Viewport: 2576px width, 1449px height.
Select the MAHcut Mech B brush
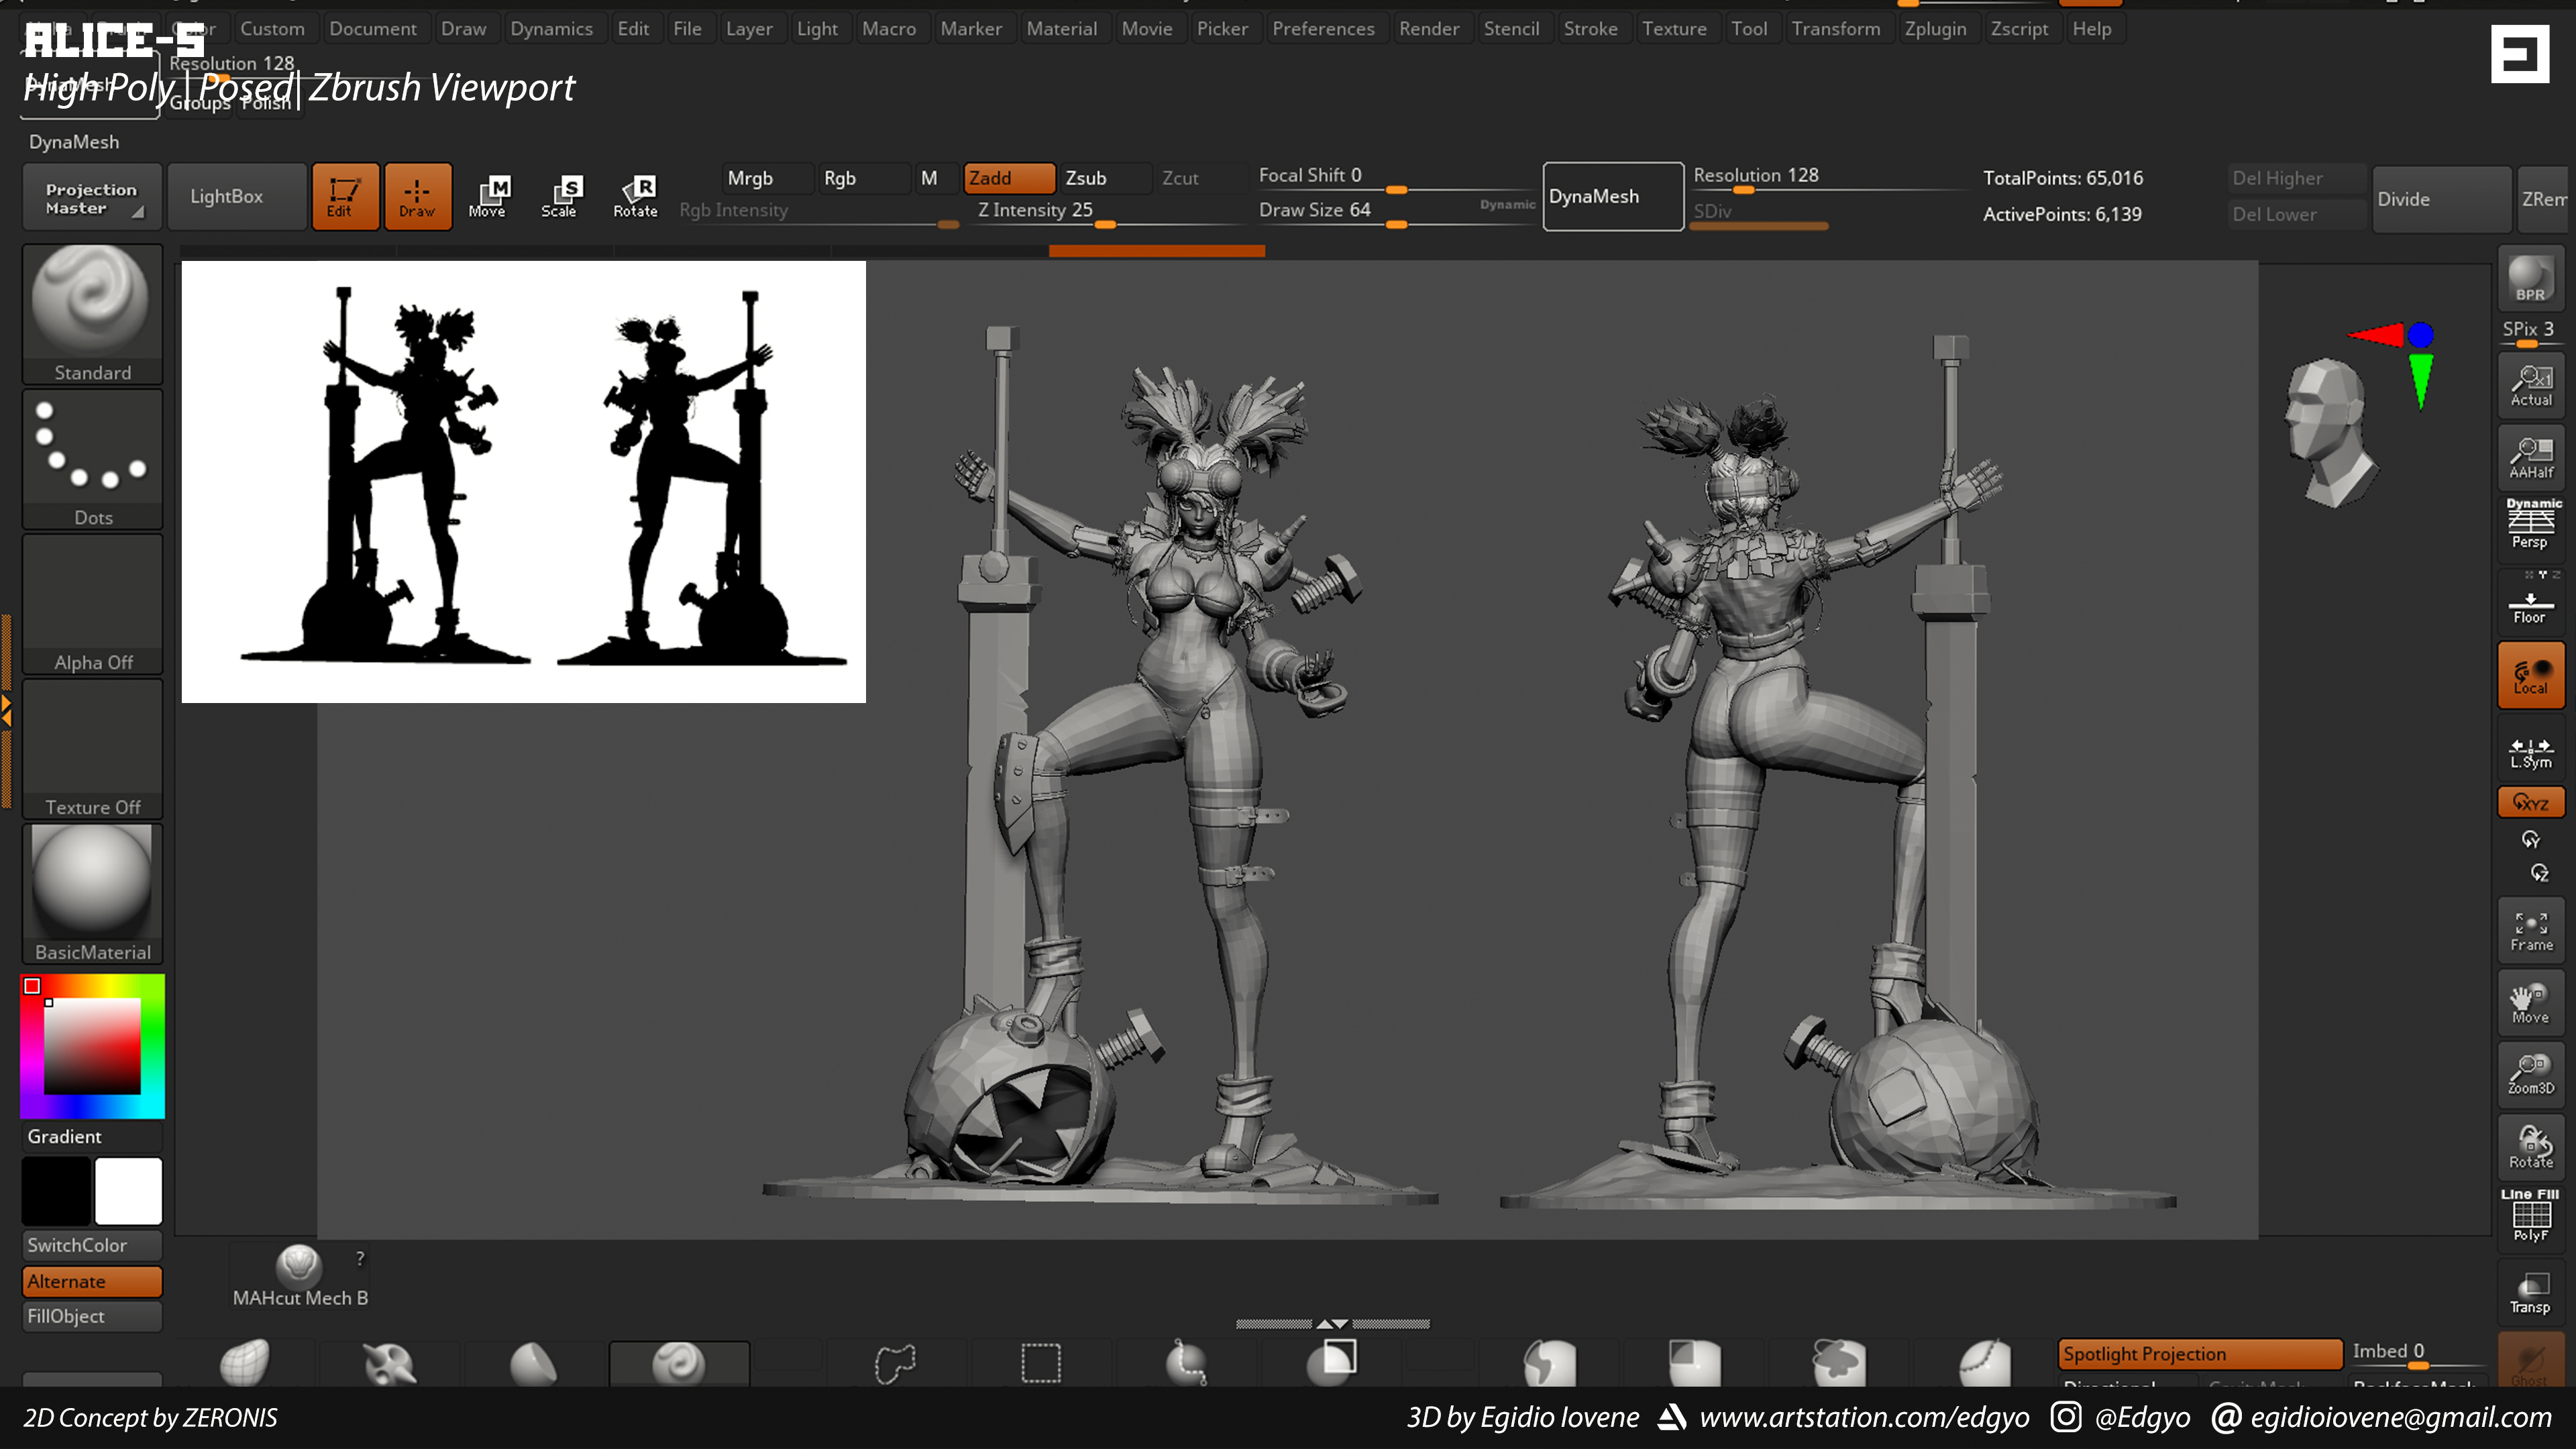299,1276
